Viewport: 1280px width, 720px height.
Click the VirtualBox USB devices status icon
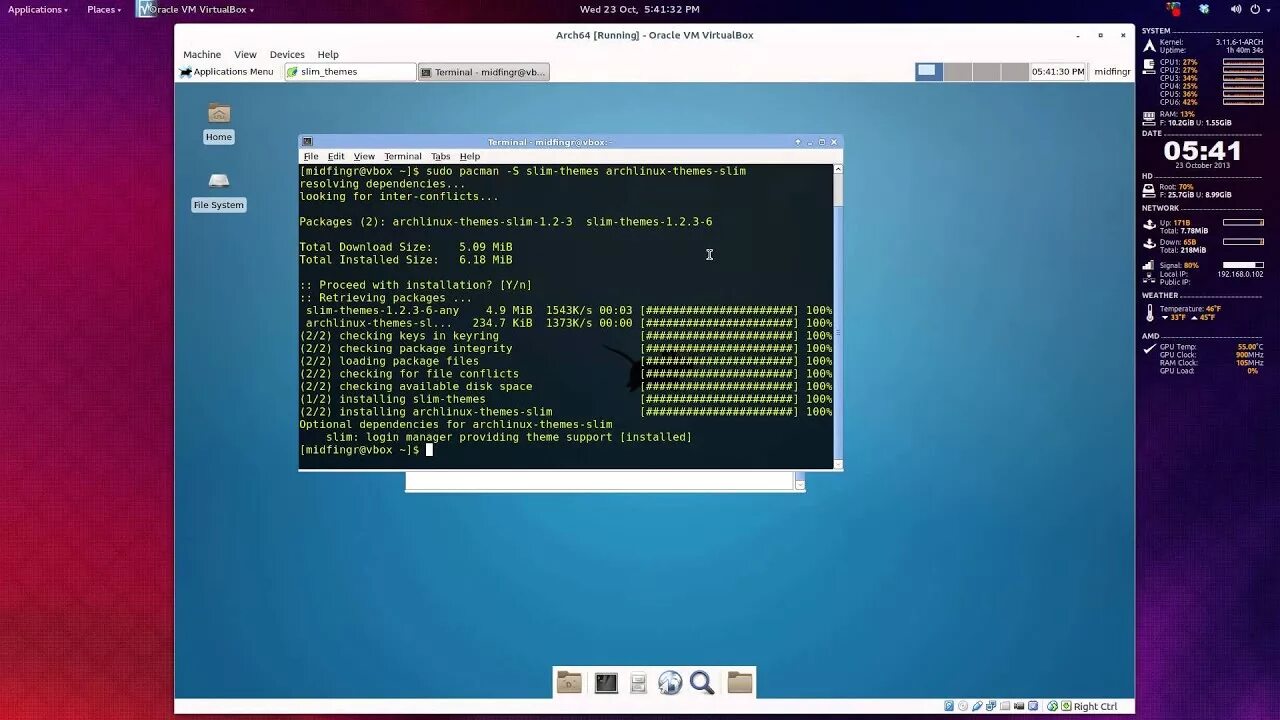(x=977, y=706)
